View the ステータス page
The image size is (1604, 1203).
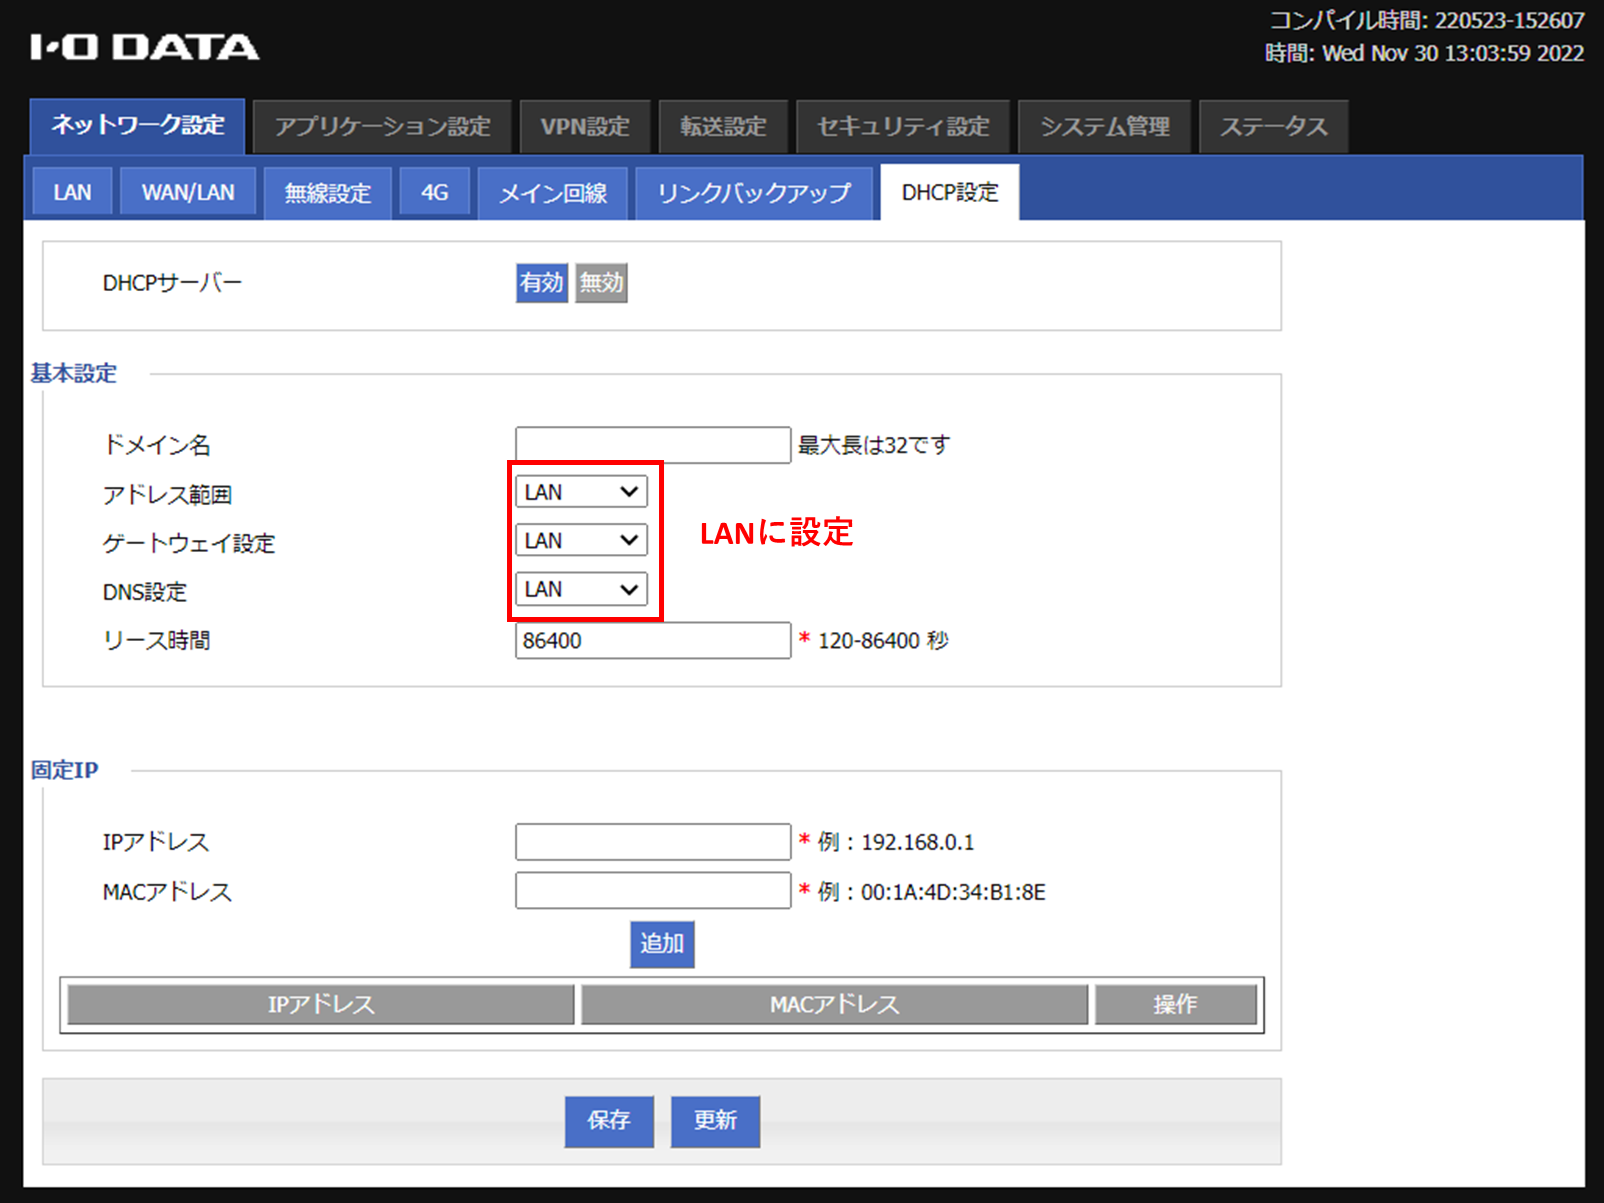(1273, 126)
